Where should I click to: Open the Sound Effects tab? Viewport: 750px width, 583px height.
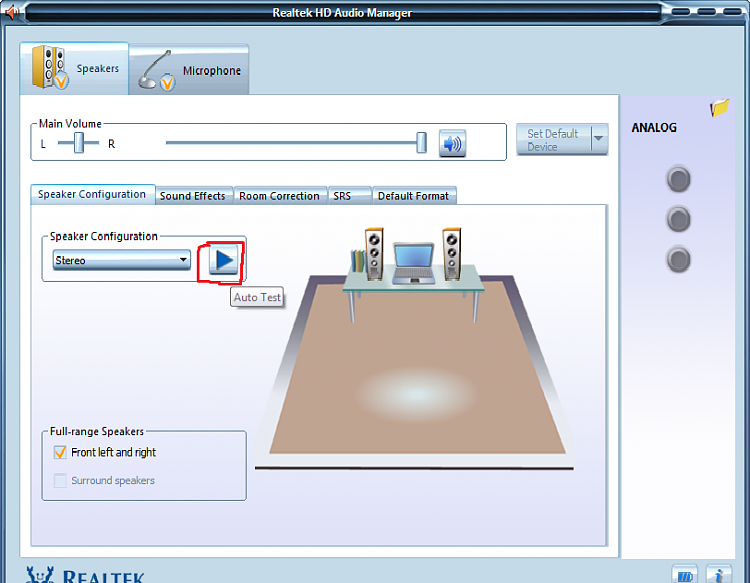tap(194, 196)
